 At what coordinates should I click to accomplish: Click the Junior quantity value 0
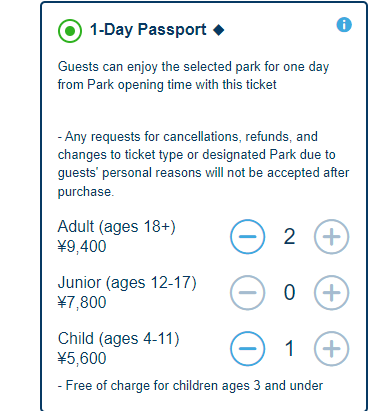(289, 293)
